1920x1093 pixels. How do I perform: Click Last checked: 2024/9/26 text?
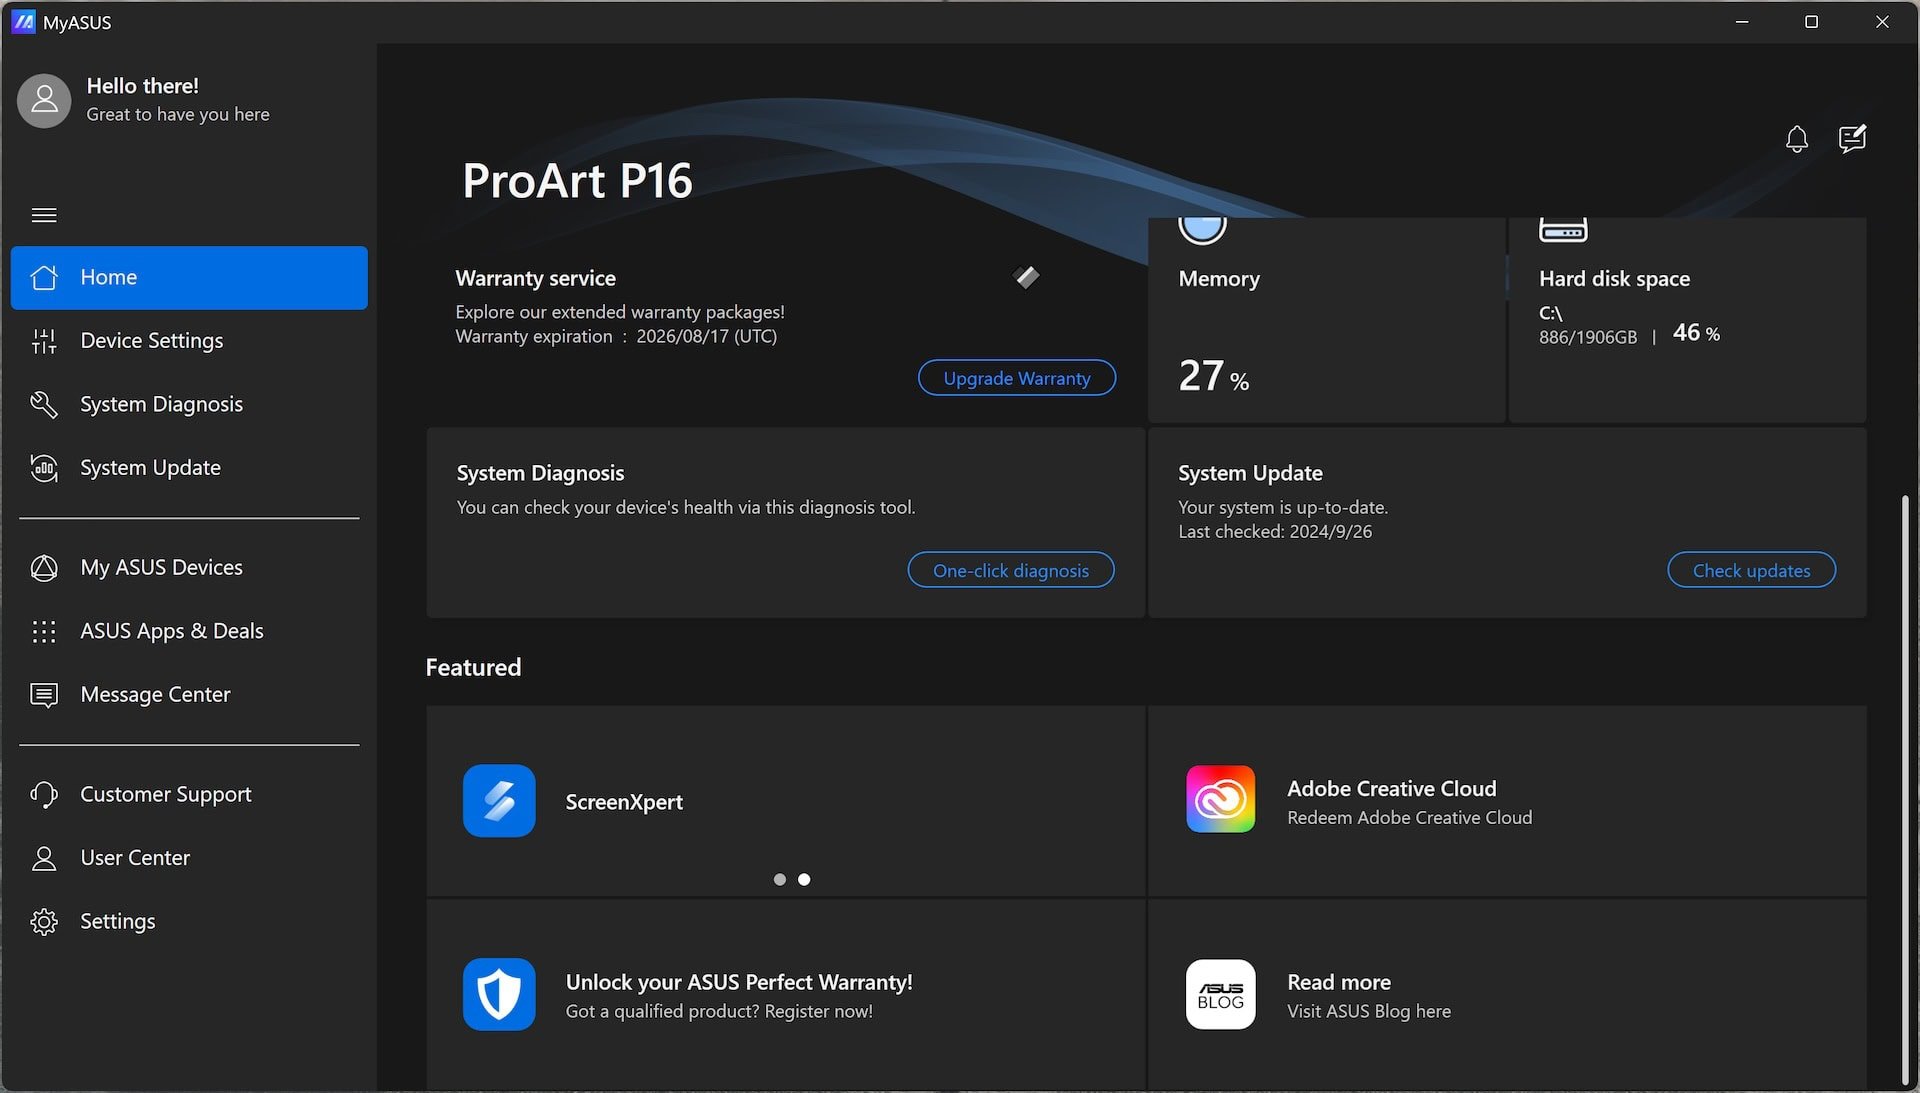(1275, 532)
